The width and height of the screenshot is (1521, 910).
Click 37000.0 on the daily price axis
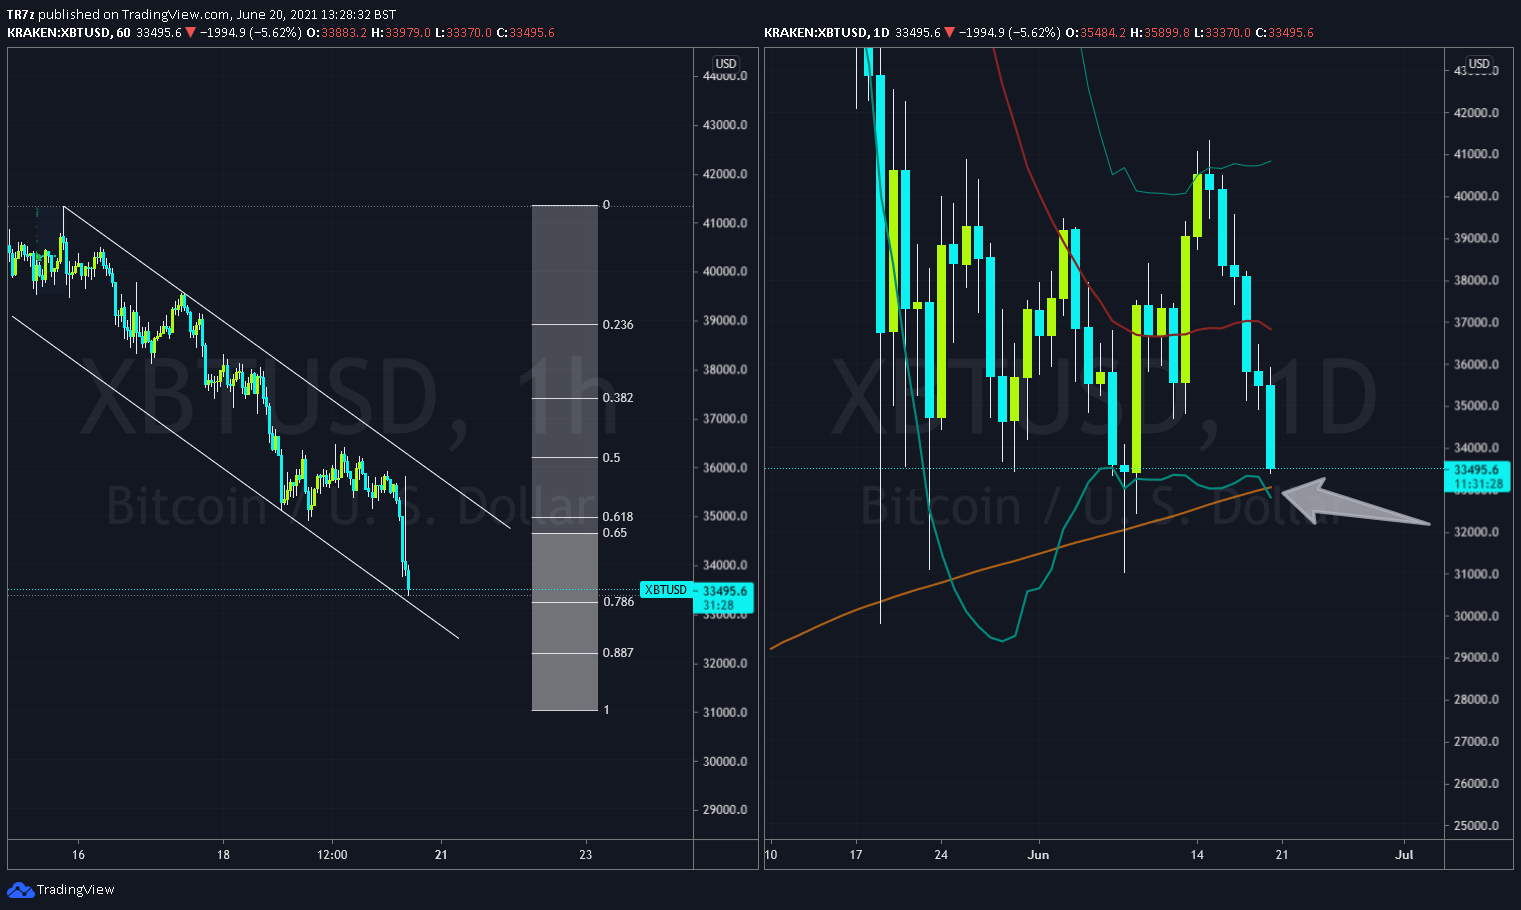pos(1477,323)
